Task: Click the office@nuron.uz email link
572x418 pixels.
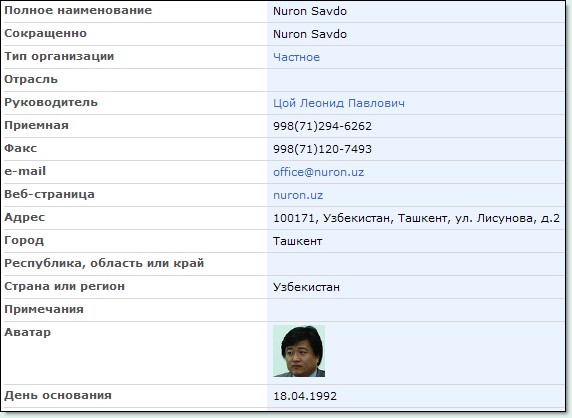Action: pos(318,172)
